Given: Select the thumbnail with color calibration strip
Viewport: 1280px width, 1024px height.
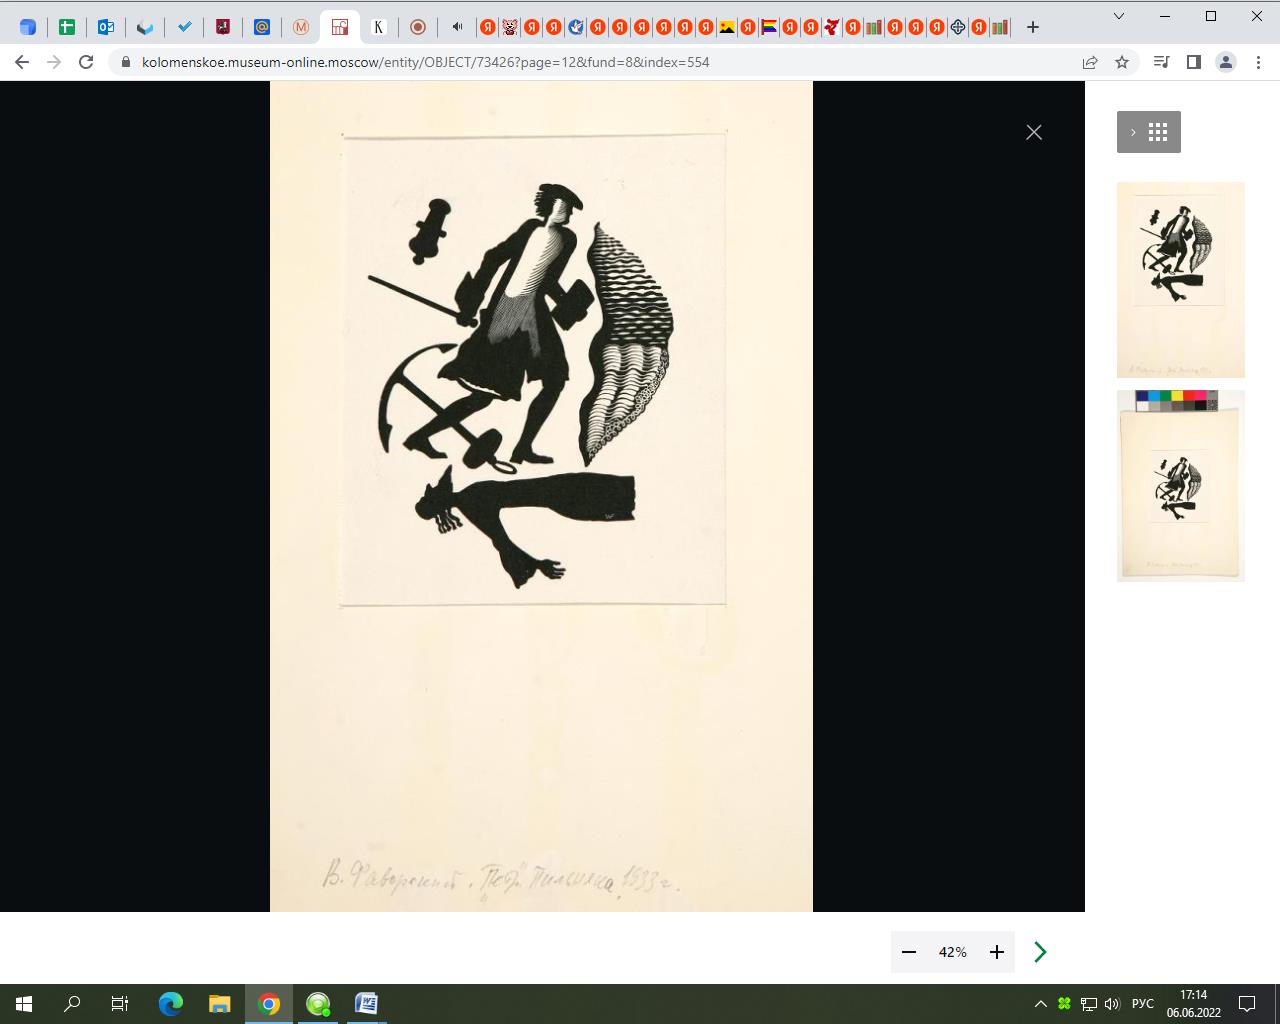Looking at the screenshot, I should coord(1181,486).
